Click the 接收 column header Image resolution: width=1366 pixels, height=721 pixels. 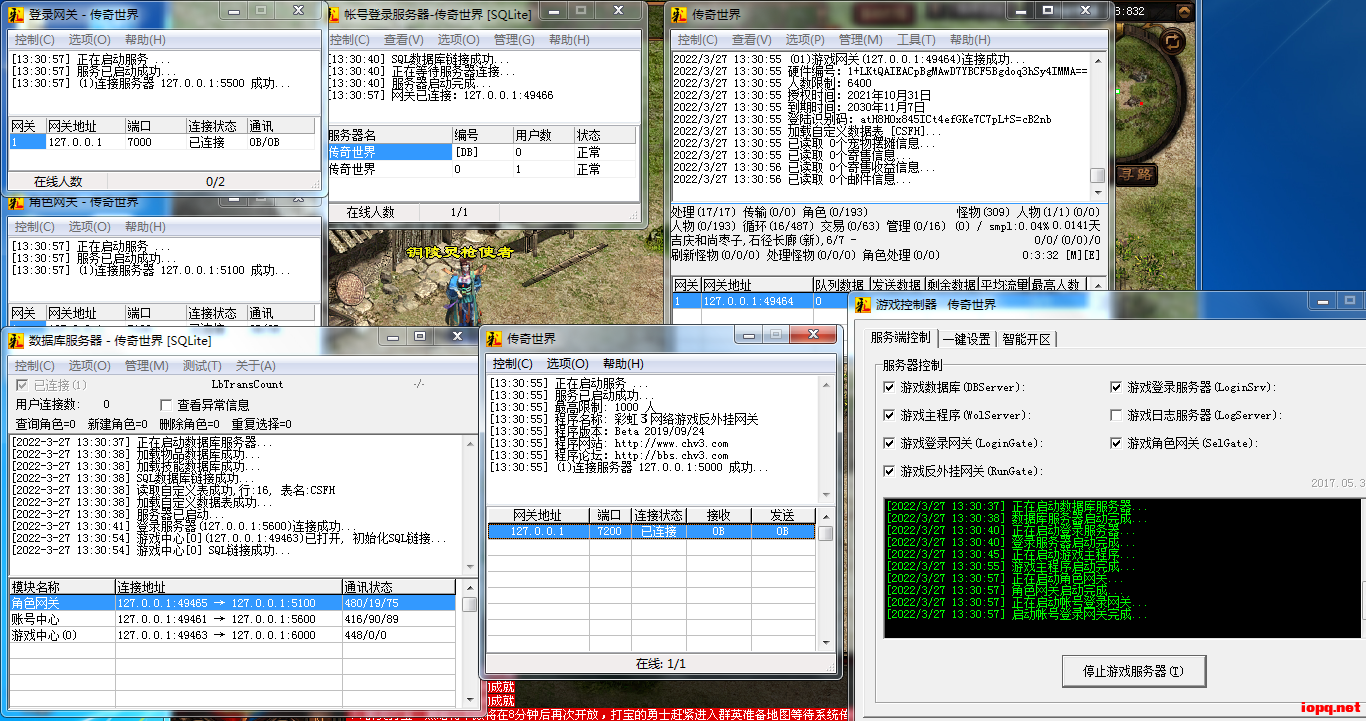pos(718,515)
